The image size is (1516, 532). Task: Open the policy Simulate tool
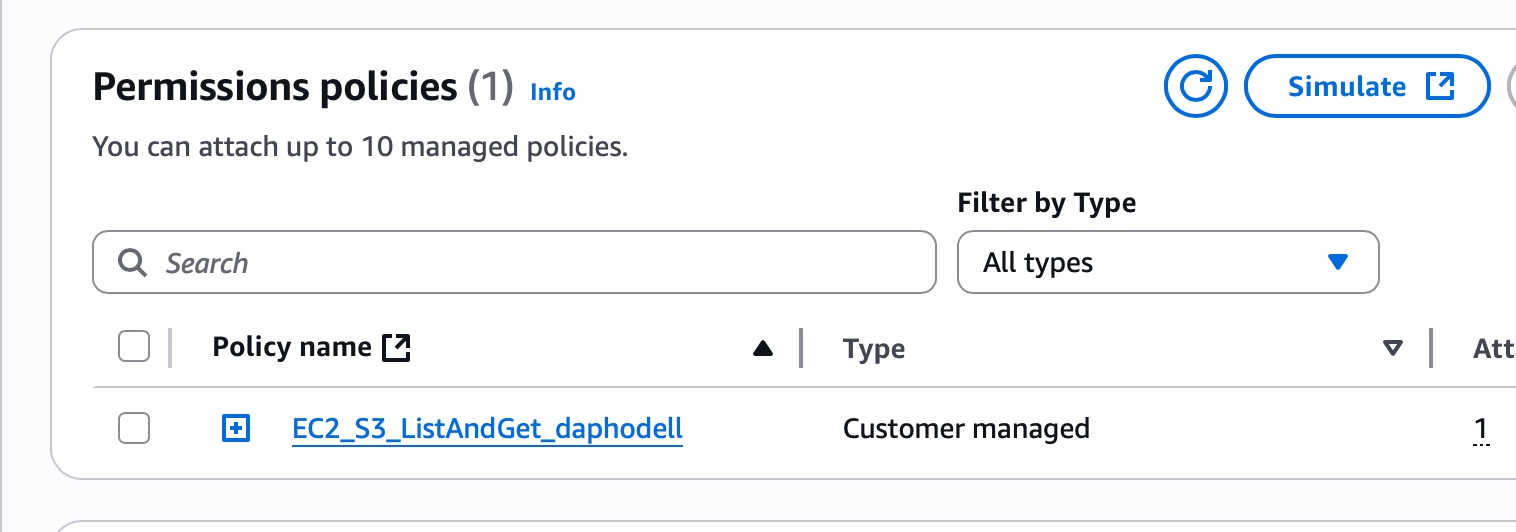point(1366,87)
